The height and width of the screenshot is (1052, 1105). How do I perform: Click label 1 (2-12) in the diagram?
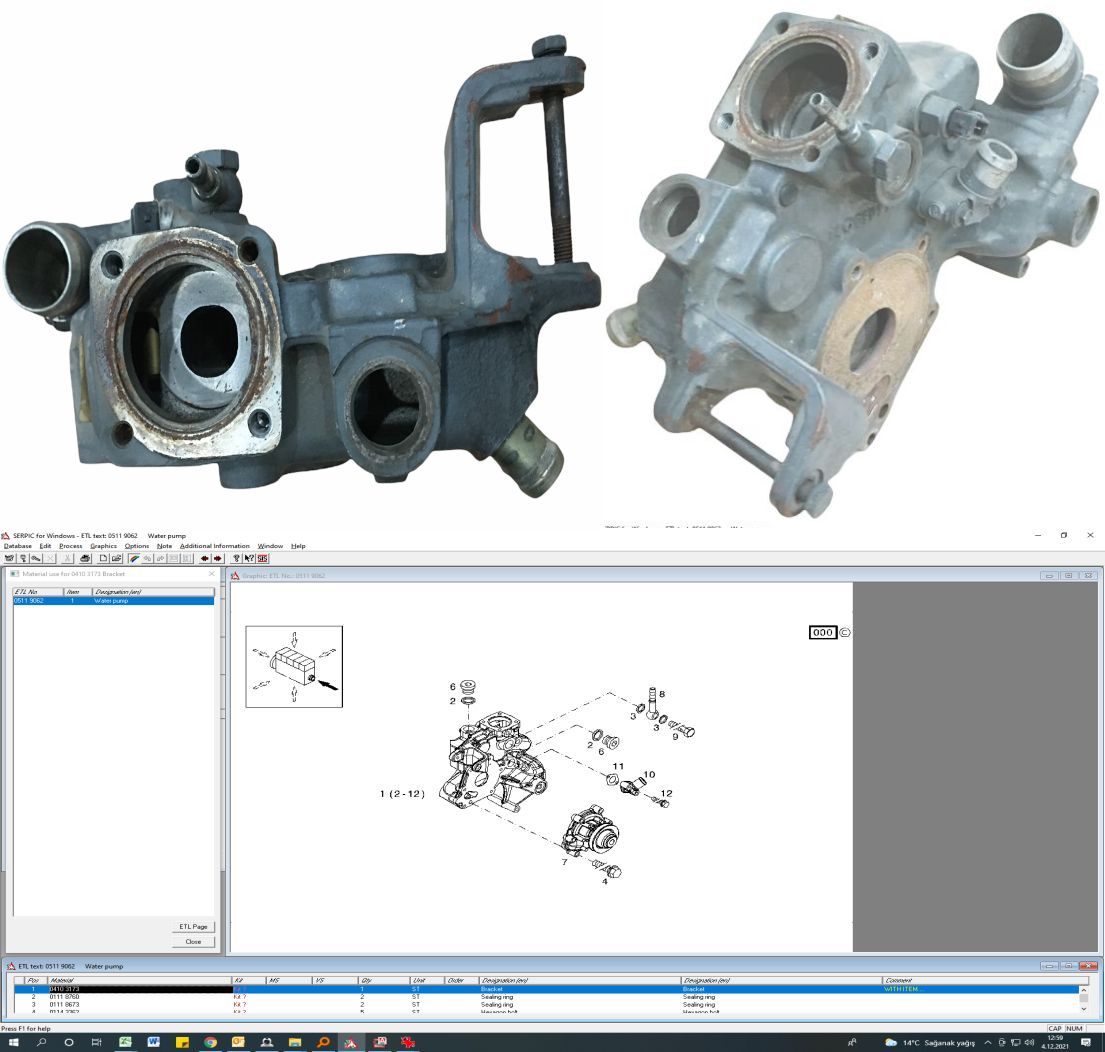(402, 794)
